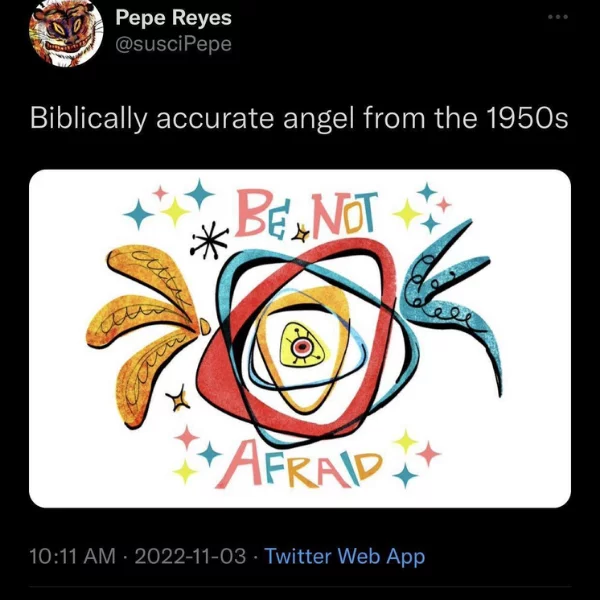600x600 pixels.
Task: Click the yellow sparkle right of "NOT"
Action: point(407,214)
